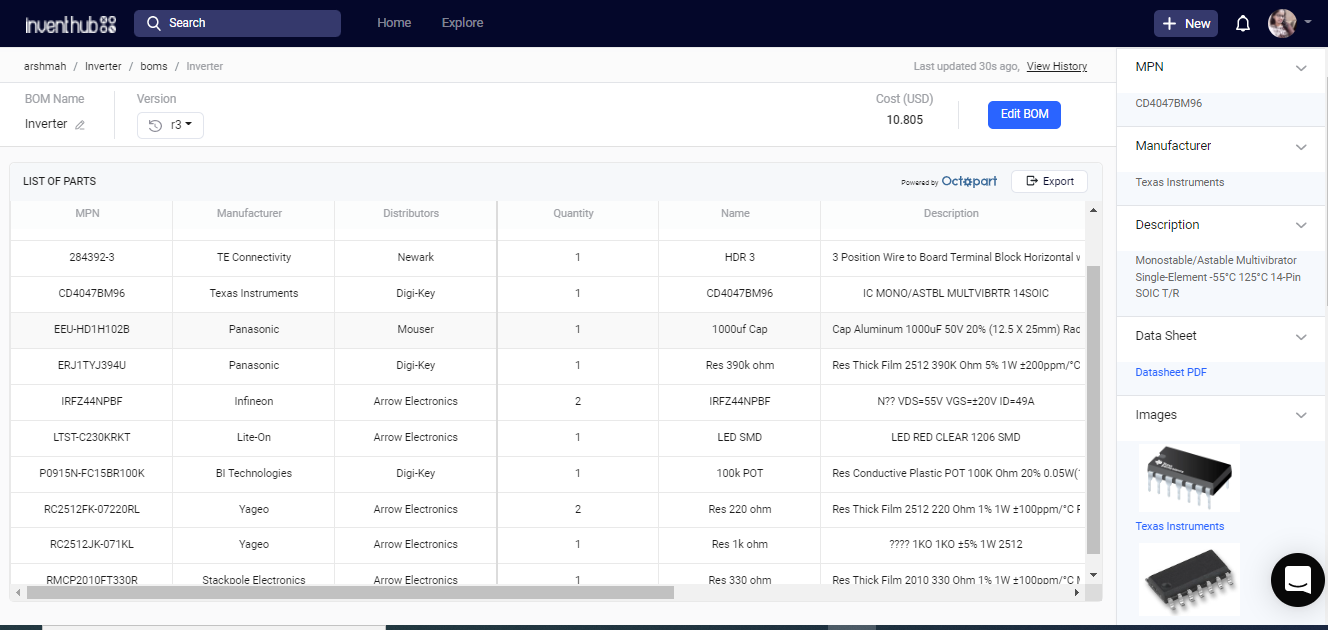Click the Res 220 ohm name cell
Image resolution: width=1328 pixels, height=630 pixels.
pyautogui.click(x=740, y=510)
